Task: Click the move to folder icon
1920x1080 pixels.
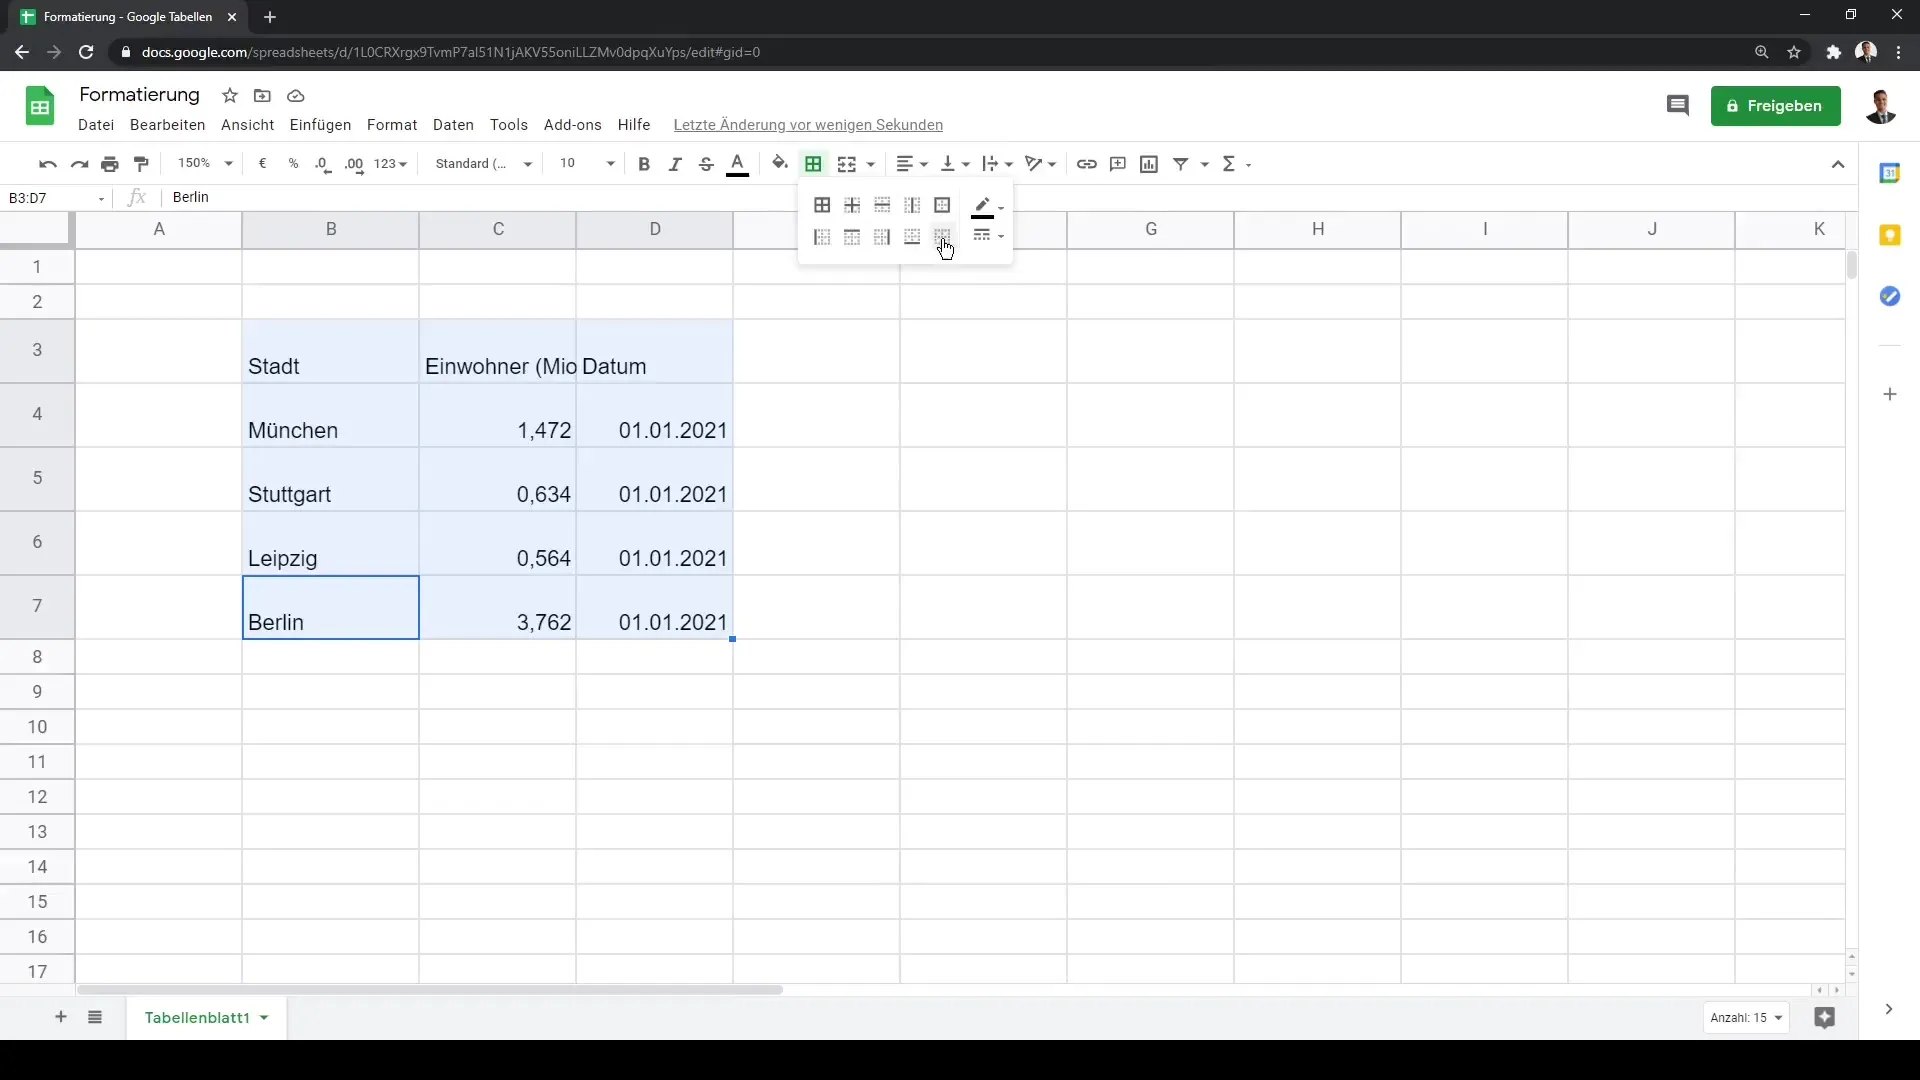Action: pos(262,96)
